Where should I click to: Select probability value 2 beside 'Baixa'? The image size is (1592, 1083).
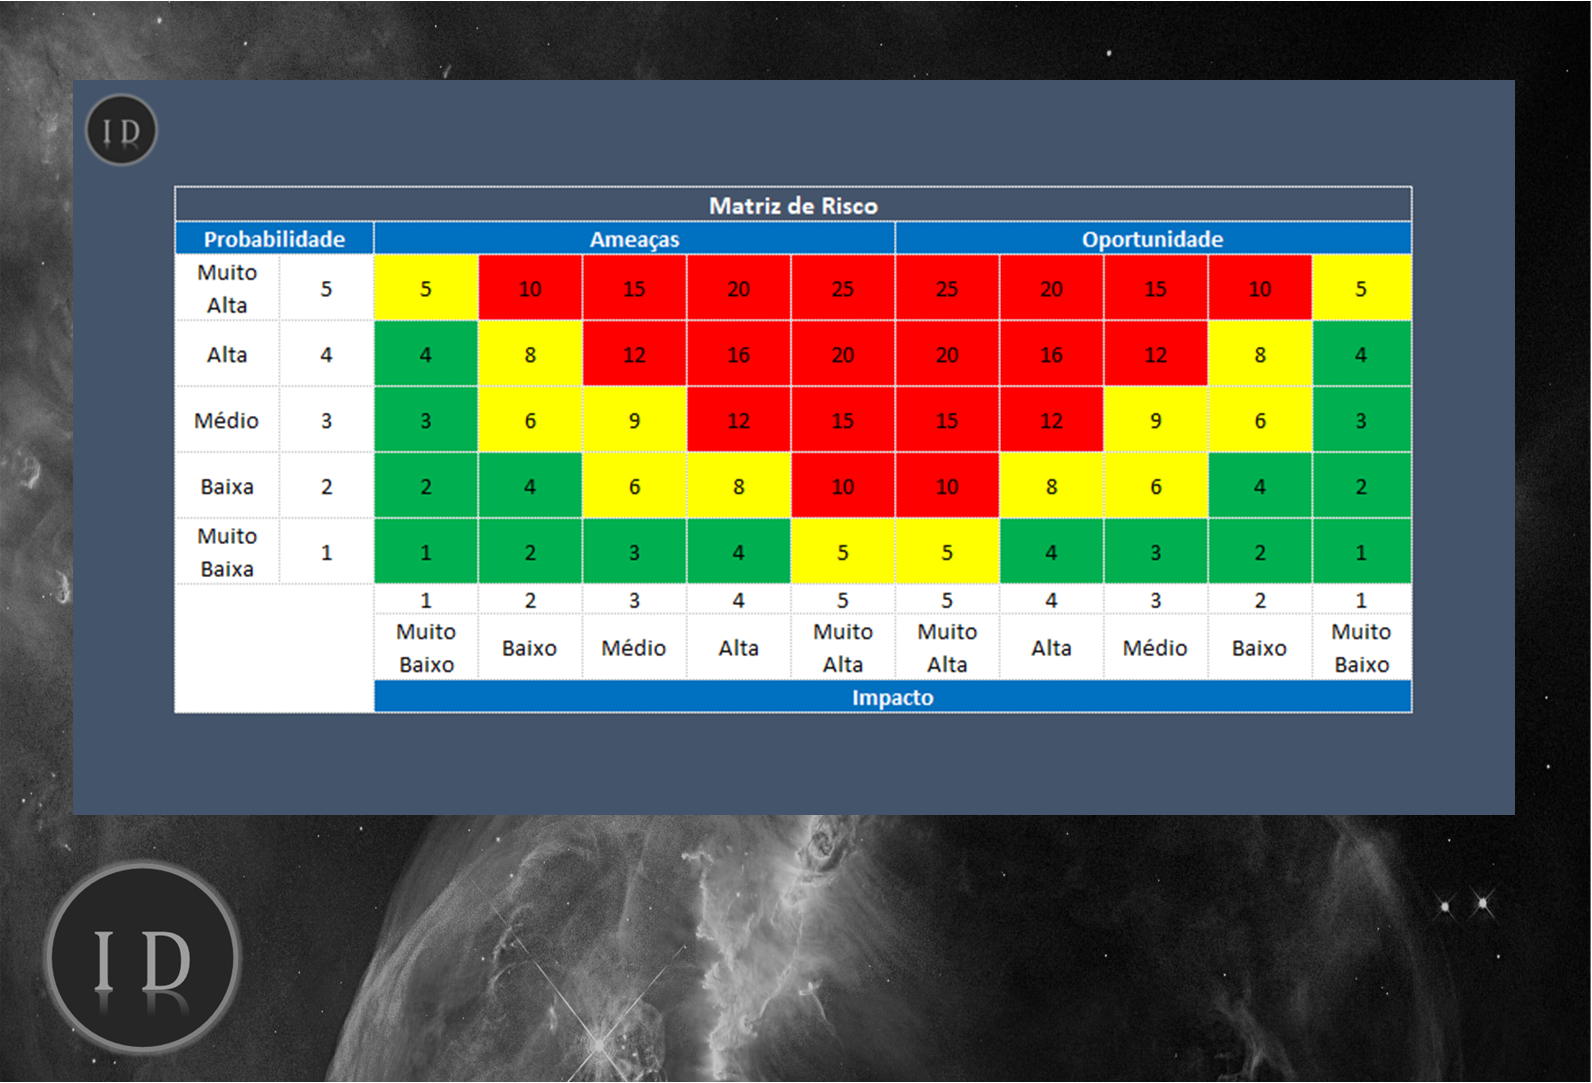click(326, 486)
